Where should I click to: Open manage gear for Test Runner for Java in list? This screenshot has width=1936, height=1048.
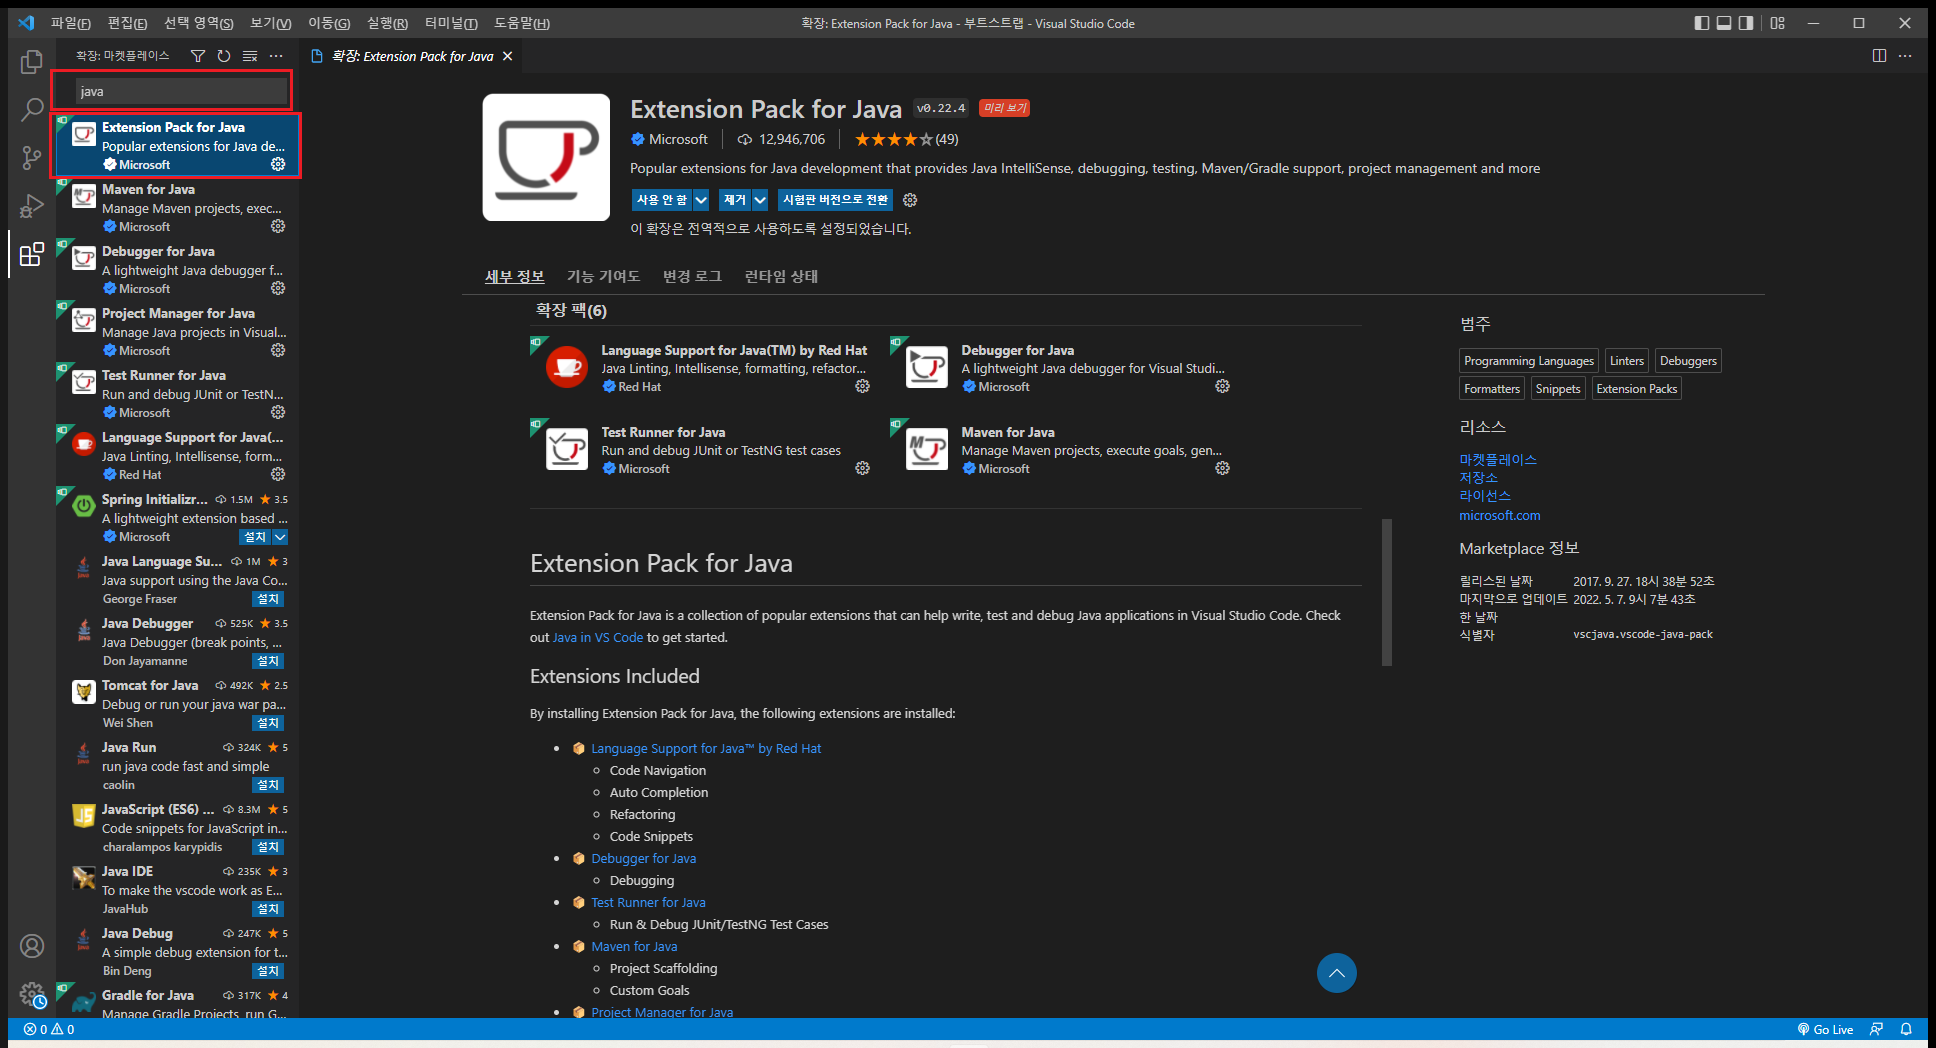pyautogui.click(x=278, y=412)
